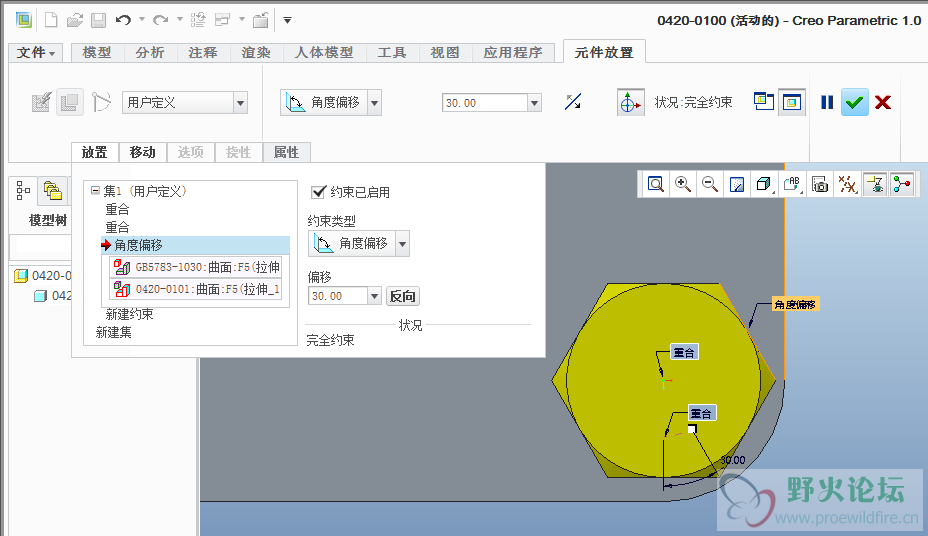This screenshot has height=536, width=928.
Task: Click the Close window icon in quick toolbar
Action: click(261, 20)
